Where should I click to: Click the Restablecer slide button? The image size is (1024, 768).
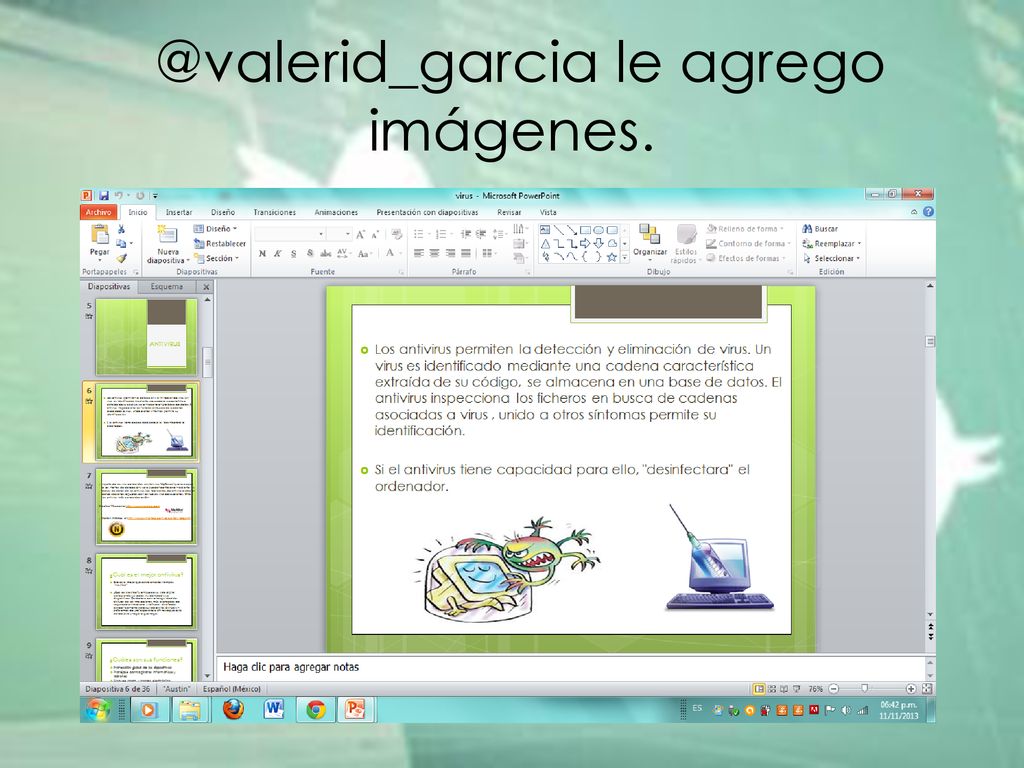pos(220,244)
